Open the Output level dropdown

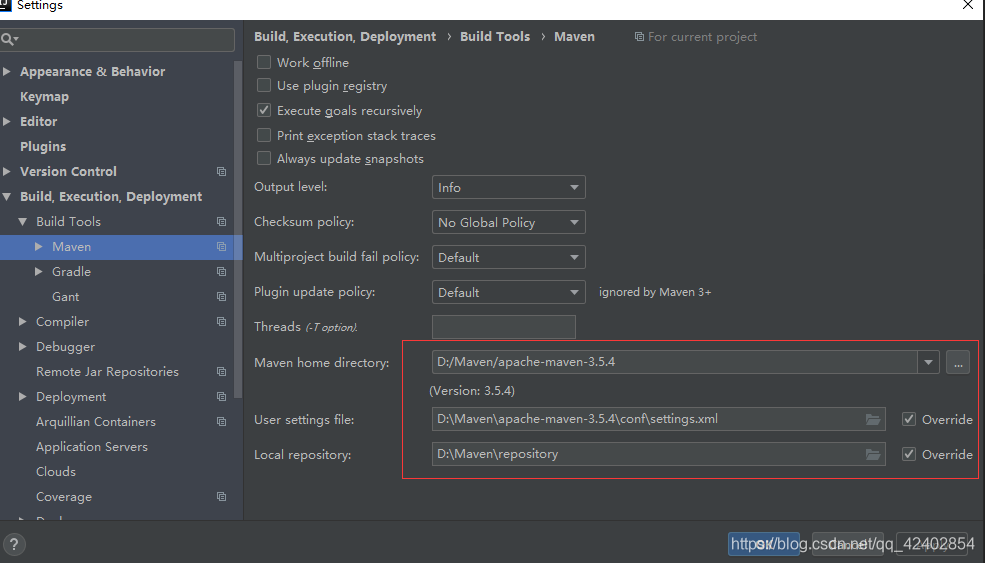click(x=509, y=187)
